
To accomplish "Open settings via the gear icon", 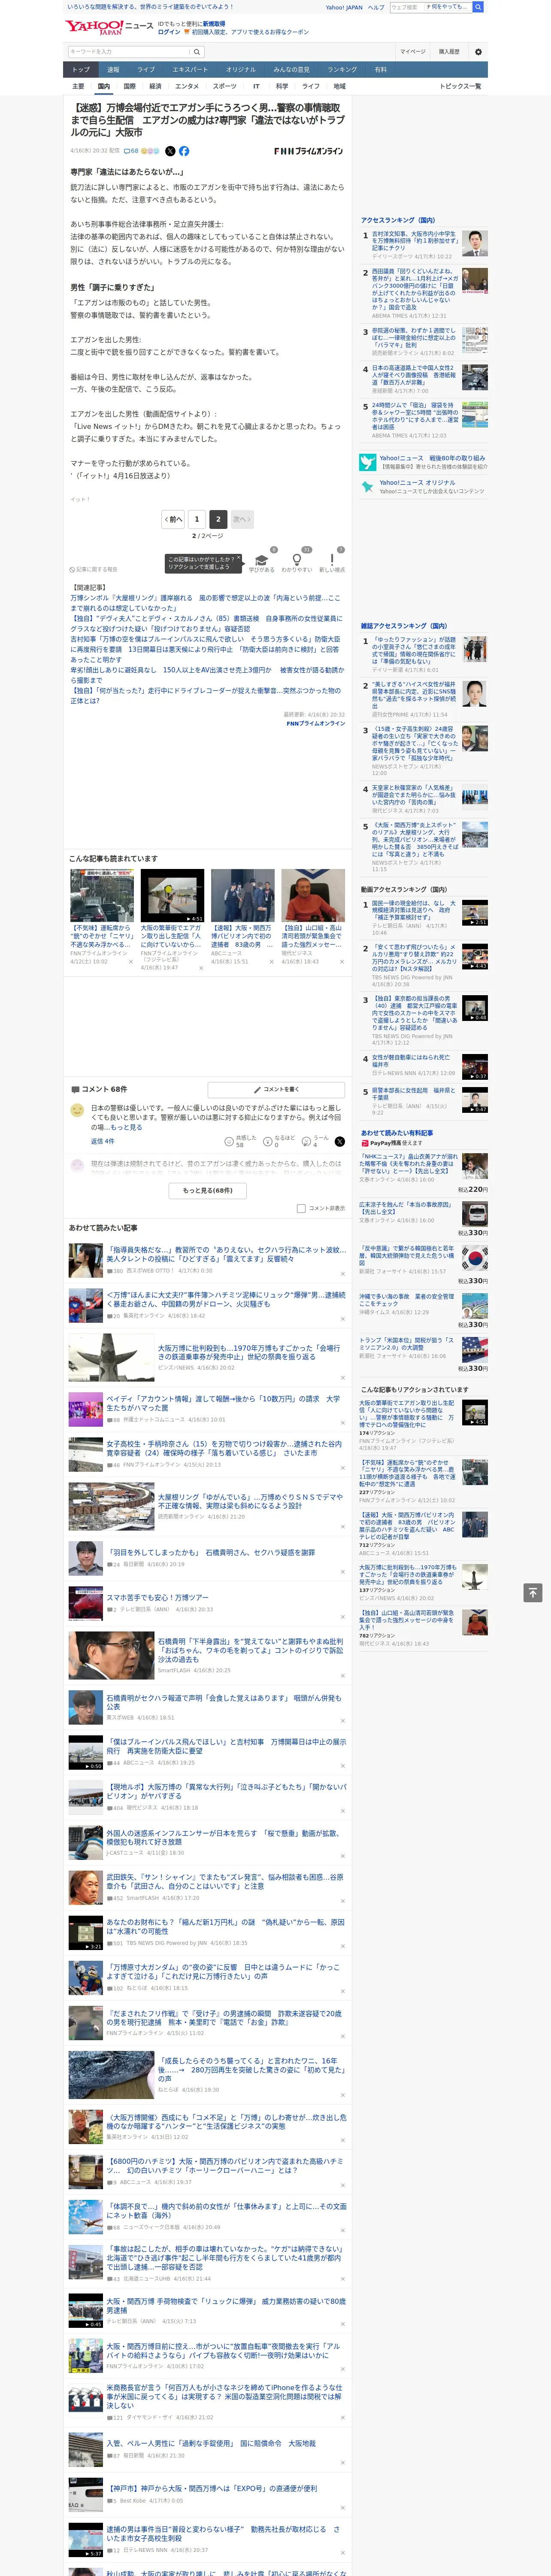I will [x=478, y=52].
